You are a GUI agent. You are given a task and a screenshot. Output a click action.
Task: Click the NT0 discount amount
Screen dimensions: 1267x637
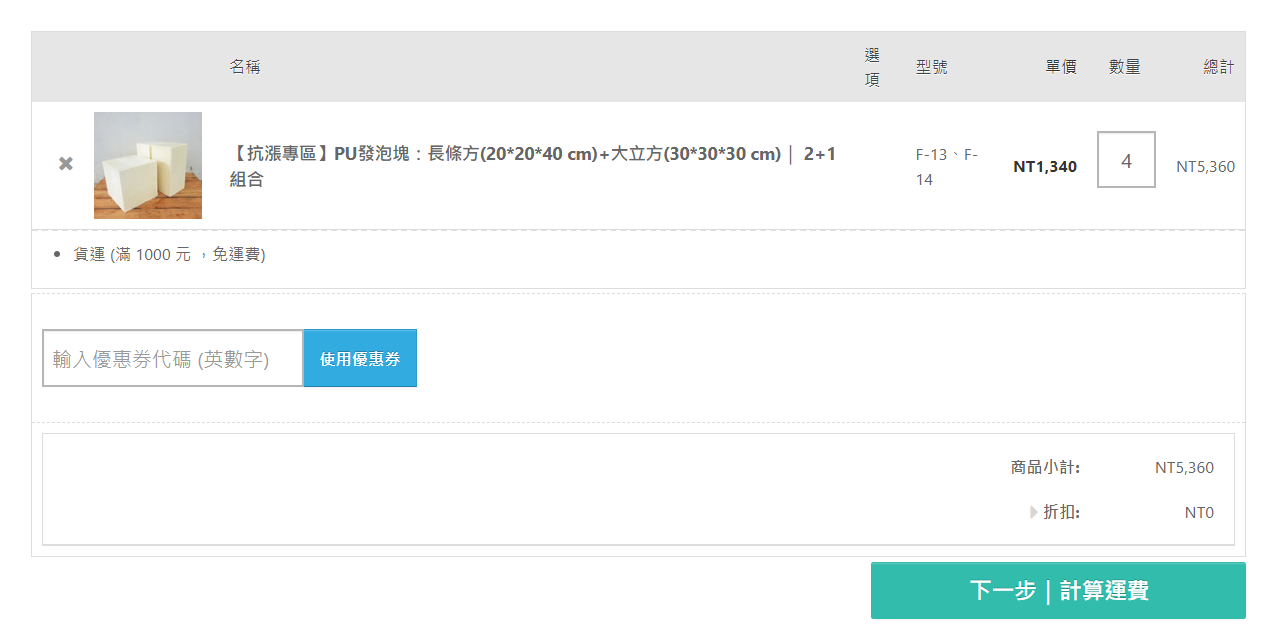(x=1199, y=513)
